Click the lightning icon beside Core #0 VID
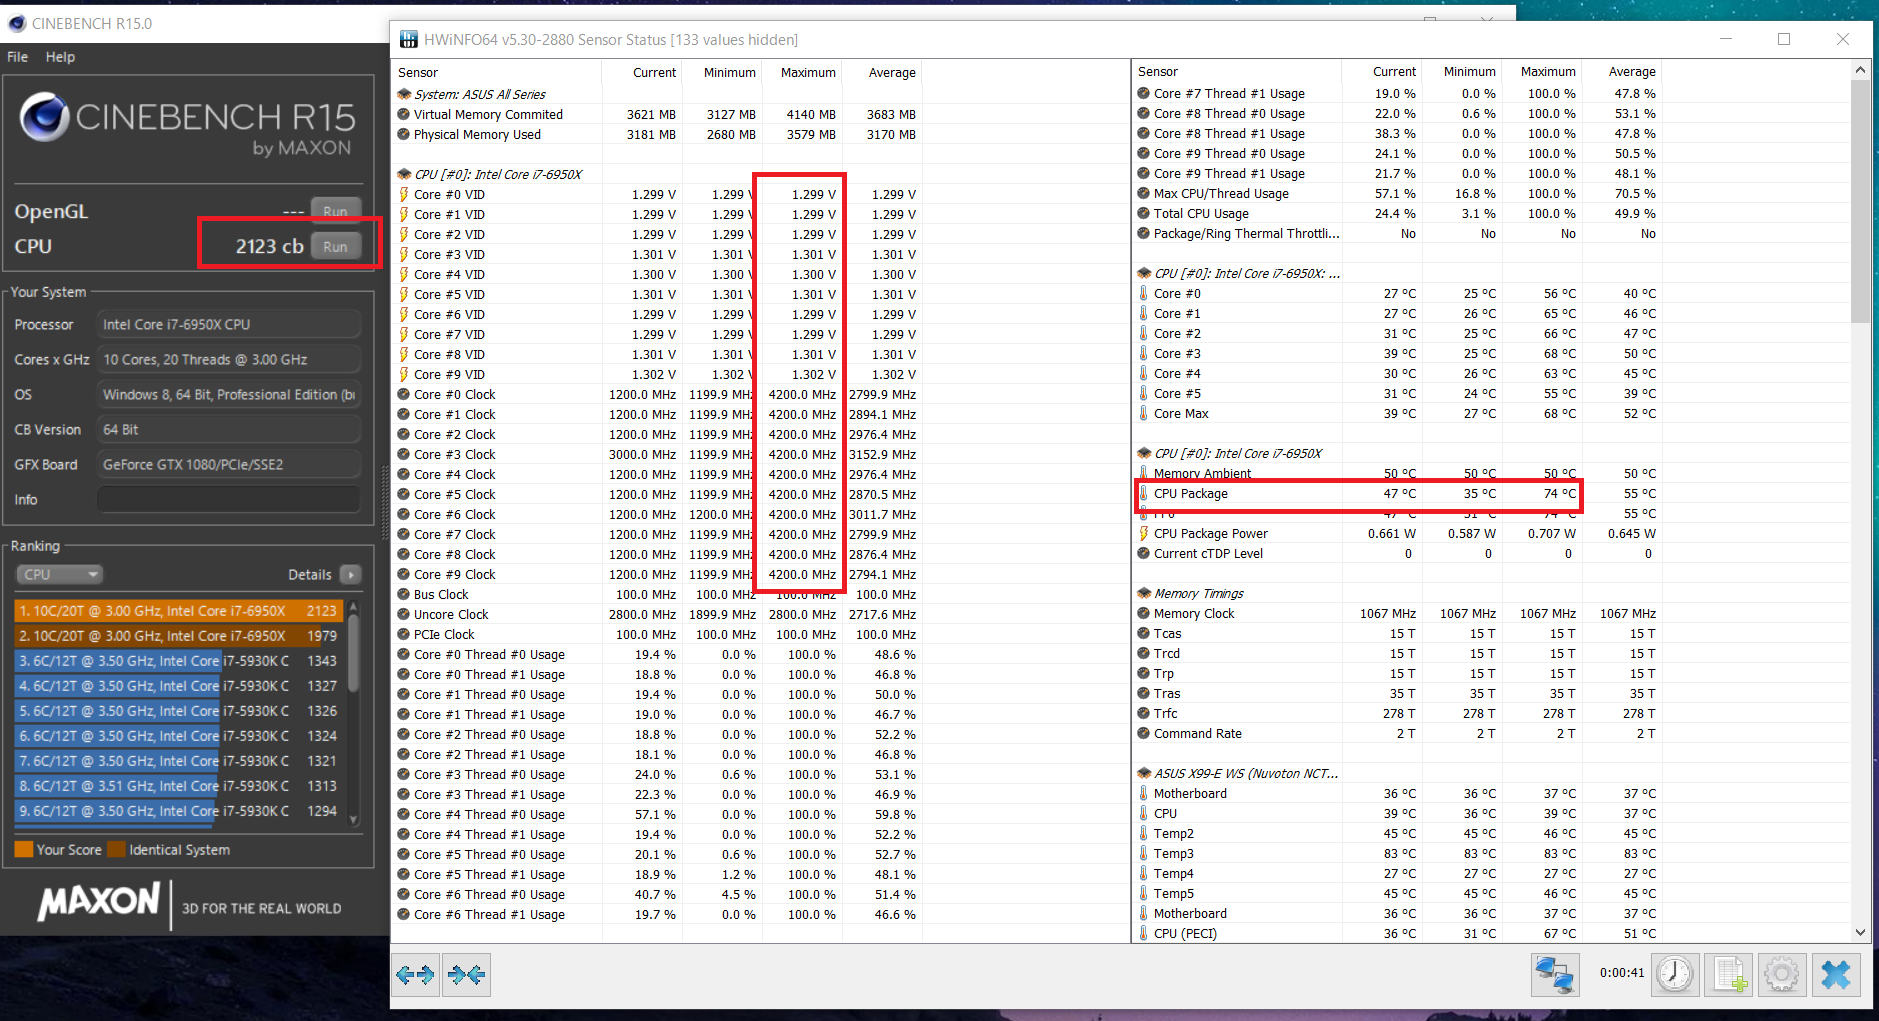Viewport: 1879px width, 1021px height. pyautogui.click(x=404, y=194)
